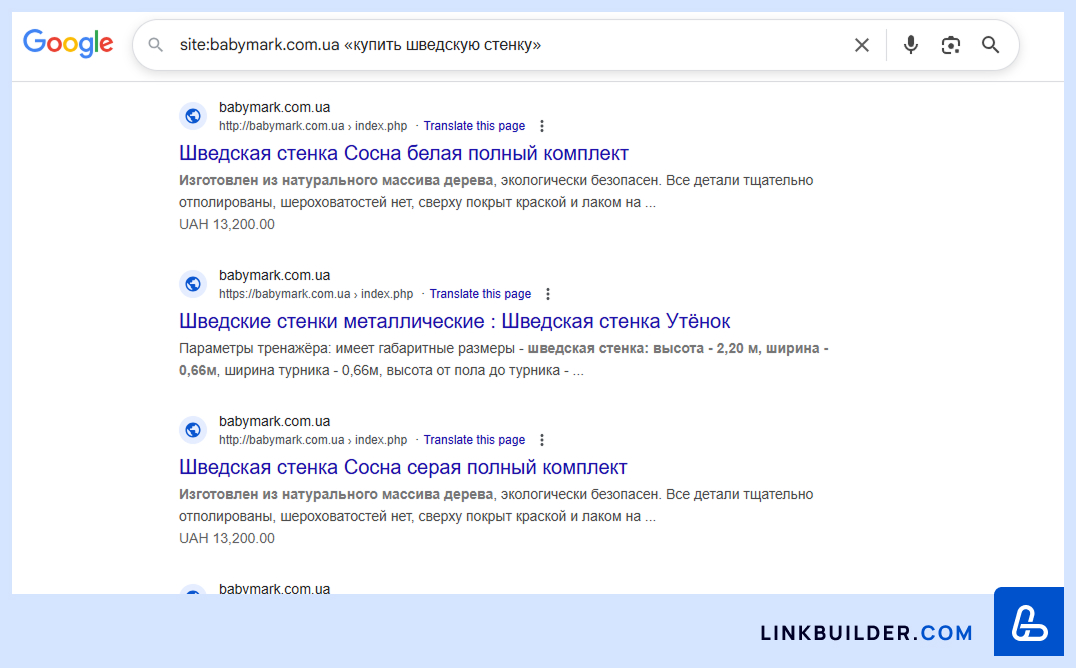Translate the Шведская стенка Утёнок result page
This screenshot has height=668, width=1076.
point(480,294)
